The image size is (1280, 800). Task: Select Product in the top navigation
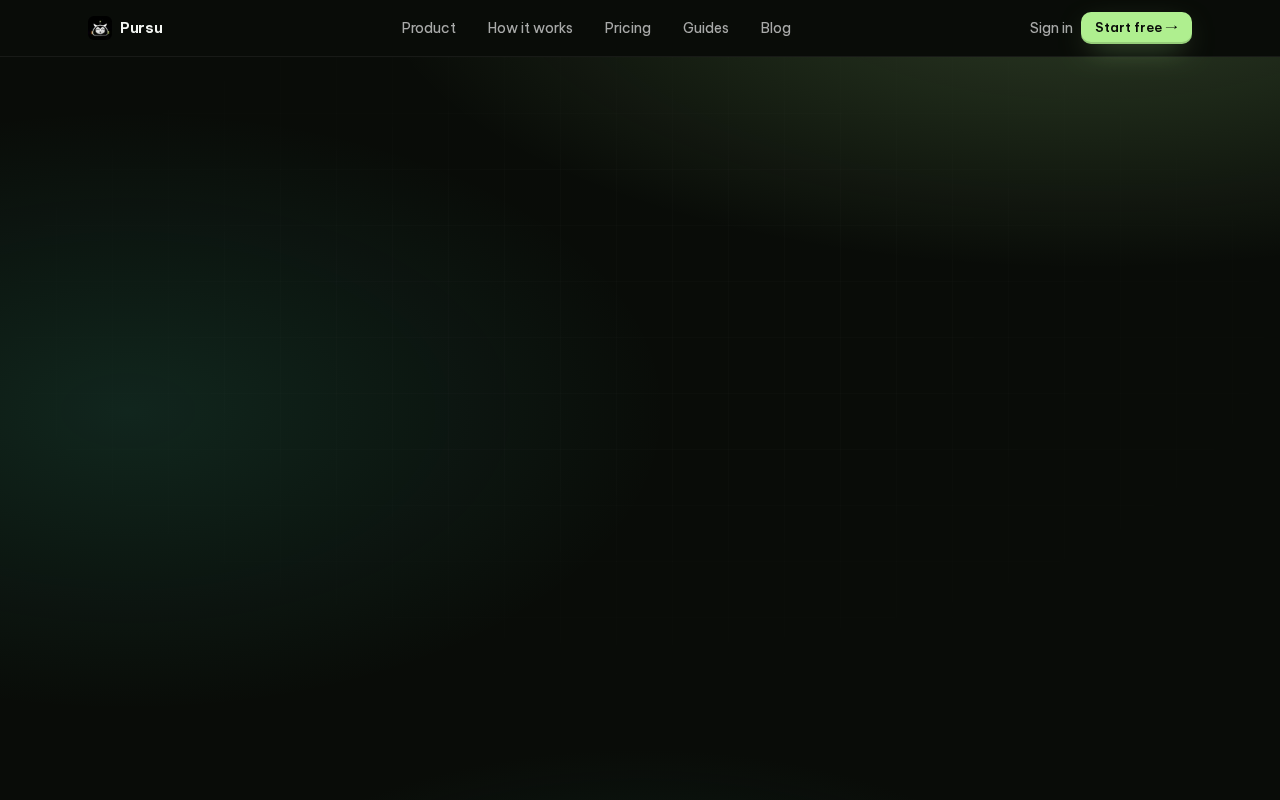coord(429,28)
